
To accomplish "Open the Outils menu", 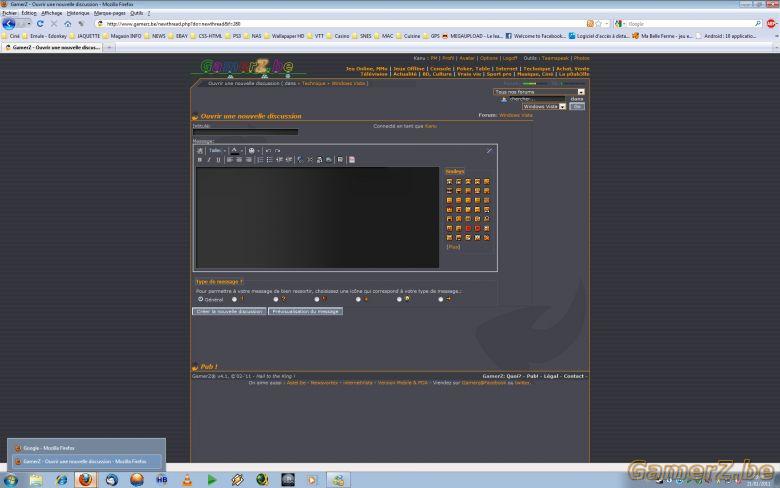I will coord(136,13).
